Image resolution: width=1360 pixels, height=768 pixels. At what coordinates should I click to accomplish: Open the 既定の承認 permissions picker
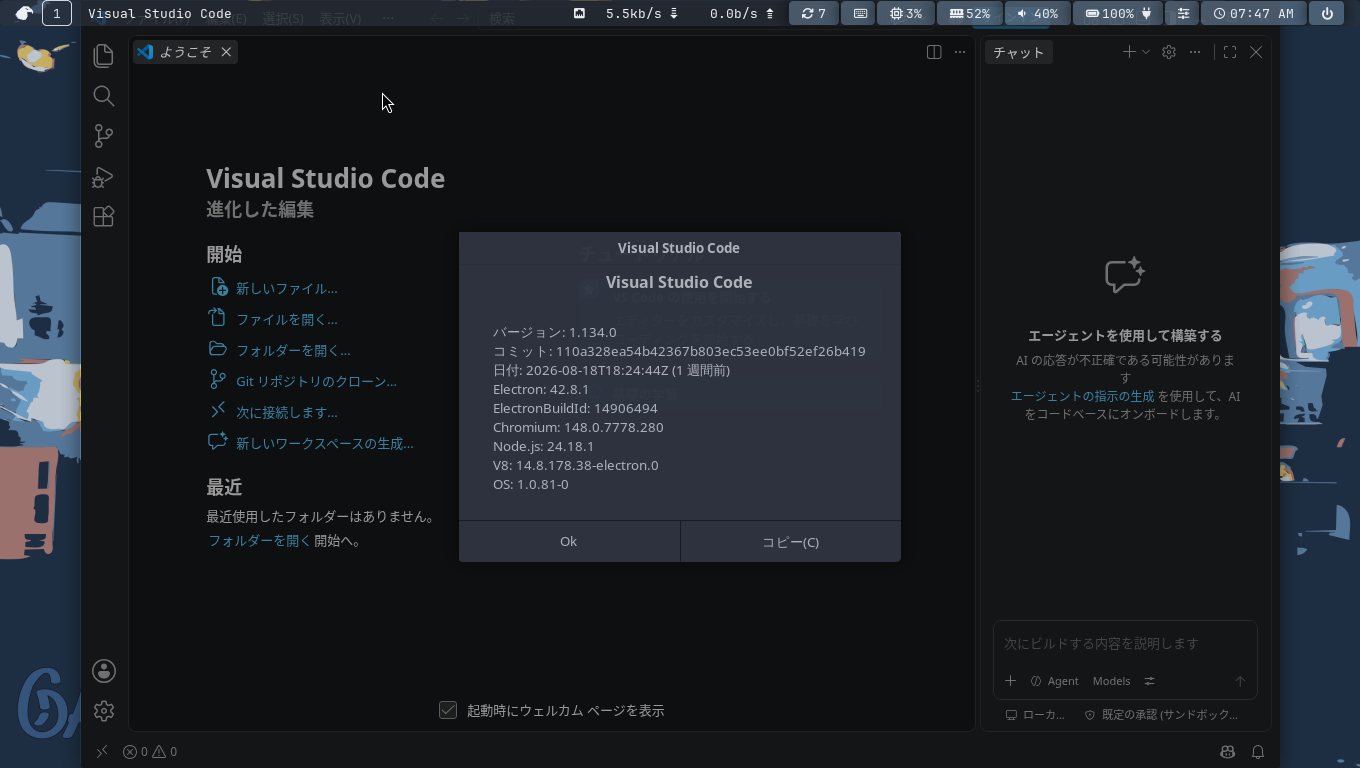click(x=1161, y=715)
